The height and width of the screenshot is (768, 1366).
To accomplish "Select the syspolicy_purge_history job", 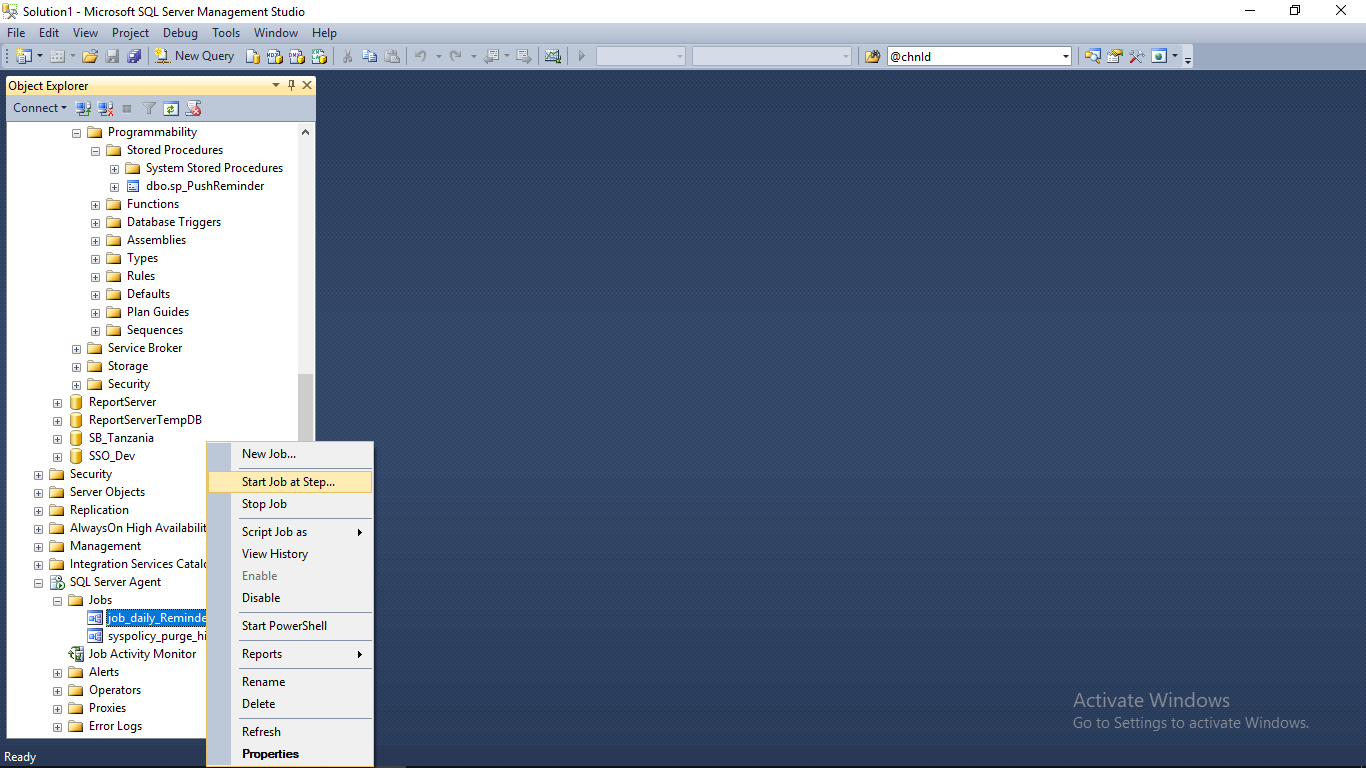I will (157, 636).
